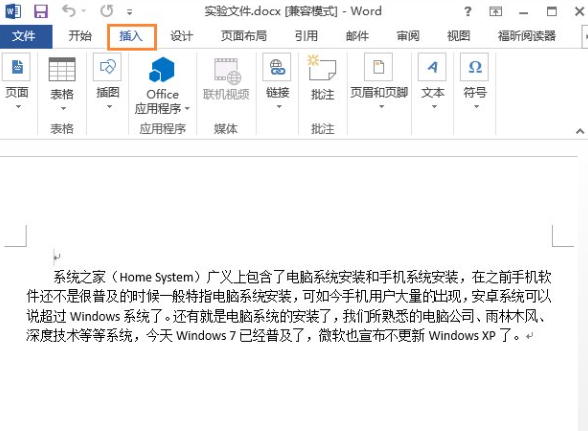The height and width of the screenshot is (431, 588).
Task: Expand the 表格 dropdown arrow
Action: coord(63,109)
